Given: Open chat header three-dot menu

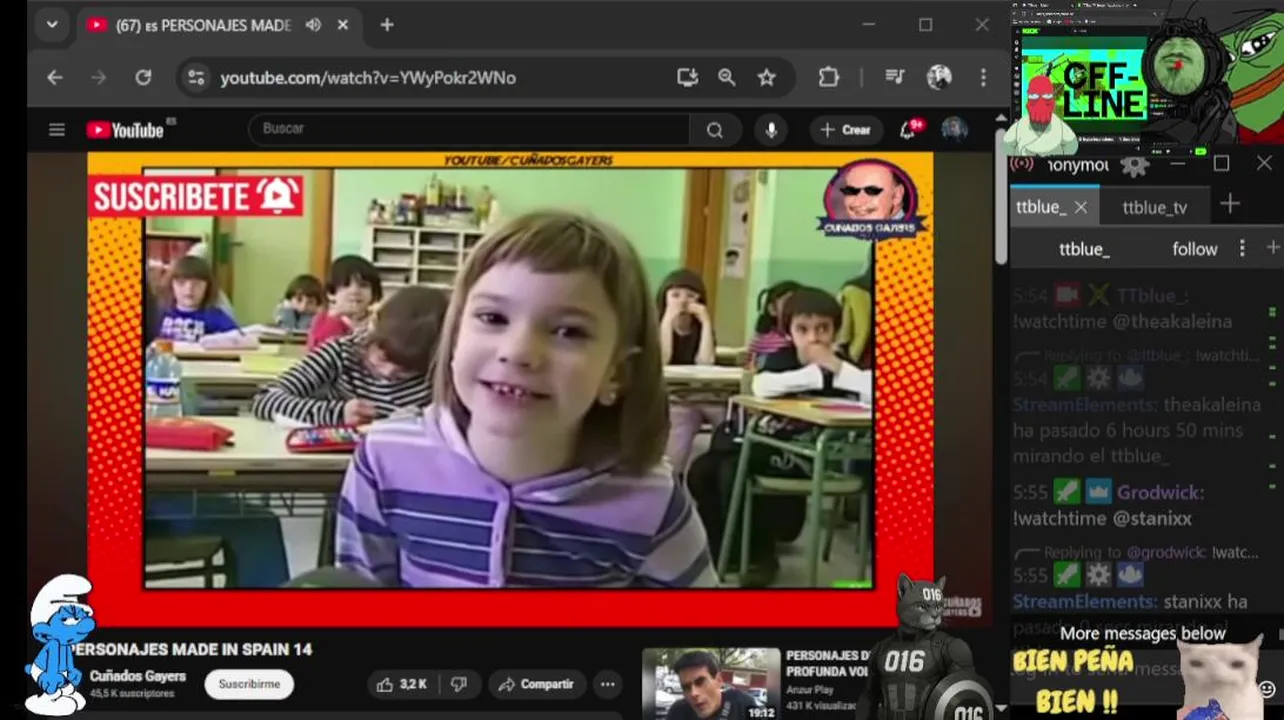Looking at the screenshot, I should (x=1242, y=248).
